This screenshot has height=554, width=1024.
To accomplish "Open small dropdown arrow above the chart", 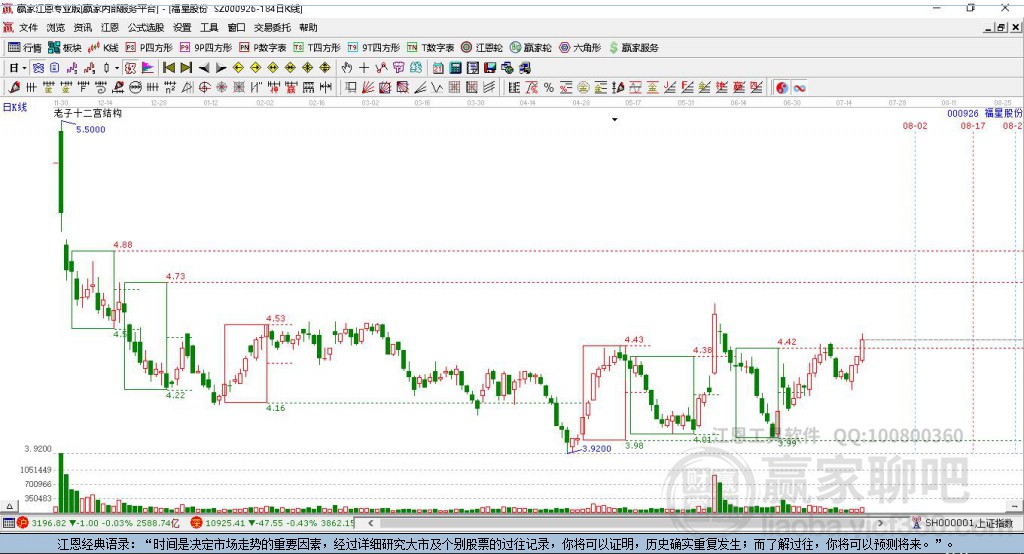I will pos(615,120).
